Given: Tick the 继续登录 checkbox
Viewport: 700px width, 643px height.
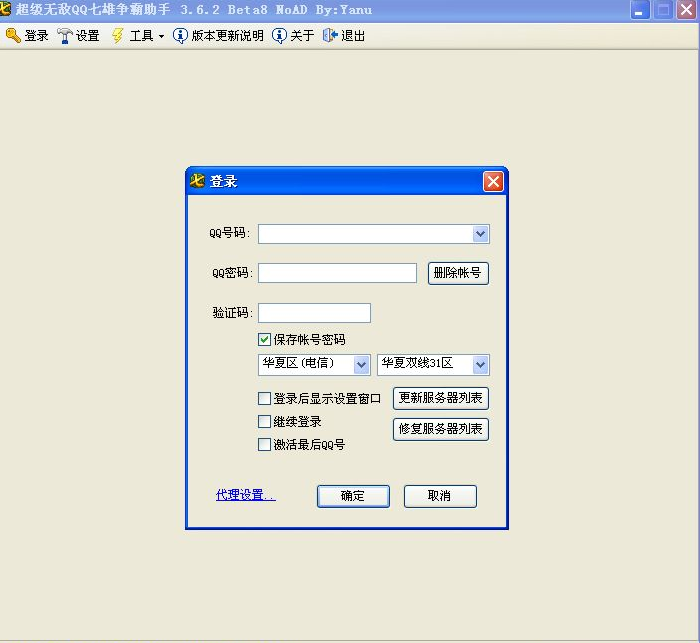Looking at the screenshot, I should [x=264, y=421].
